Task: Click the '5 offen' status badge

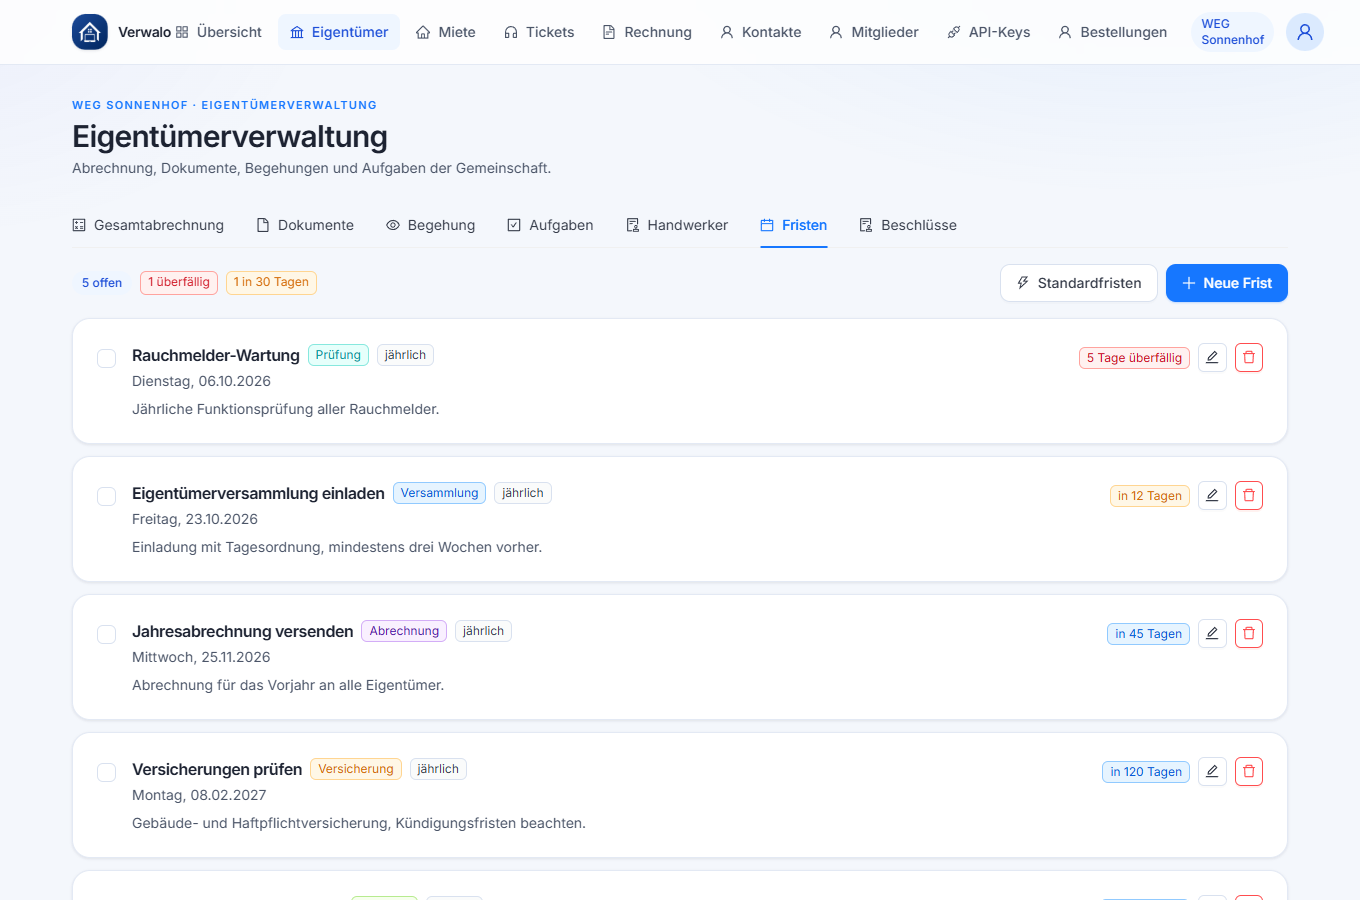Action: 102,283
